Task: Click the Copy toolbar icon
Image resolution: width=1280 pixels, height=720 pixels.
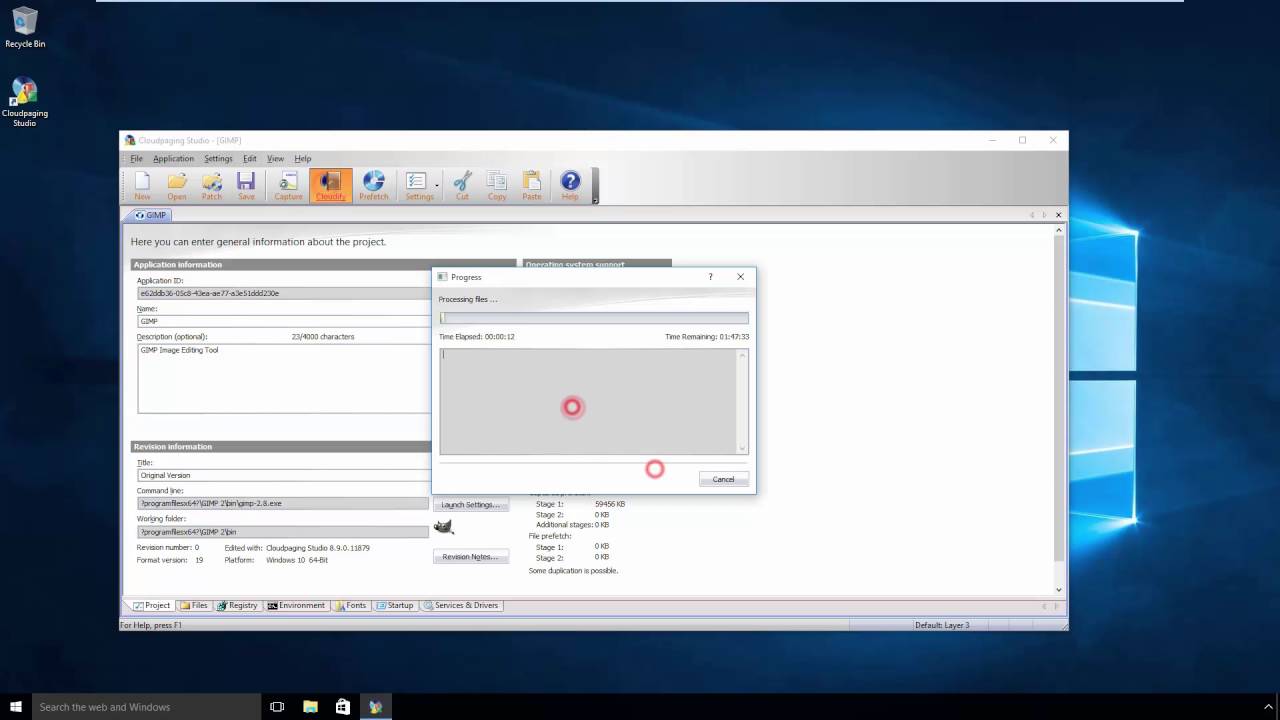Action: pyautogui.click(x=497, y=185)
